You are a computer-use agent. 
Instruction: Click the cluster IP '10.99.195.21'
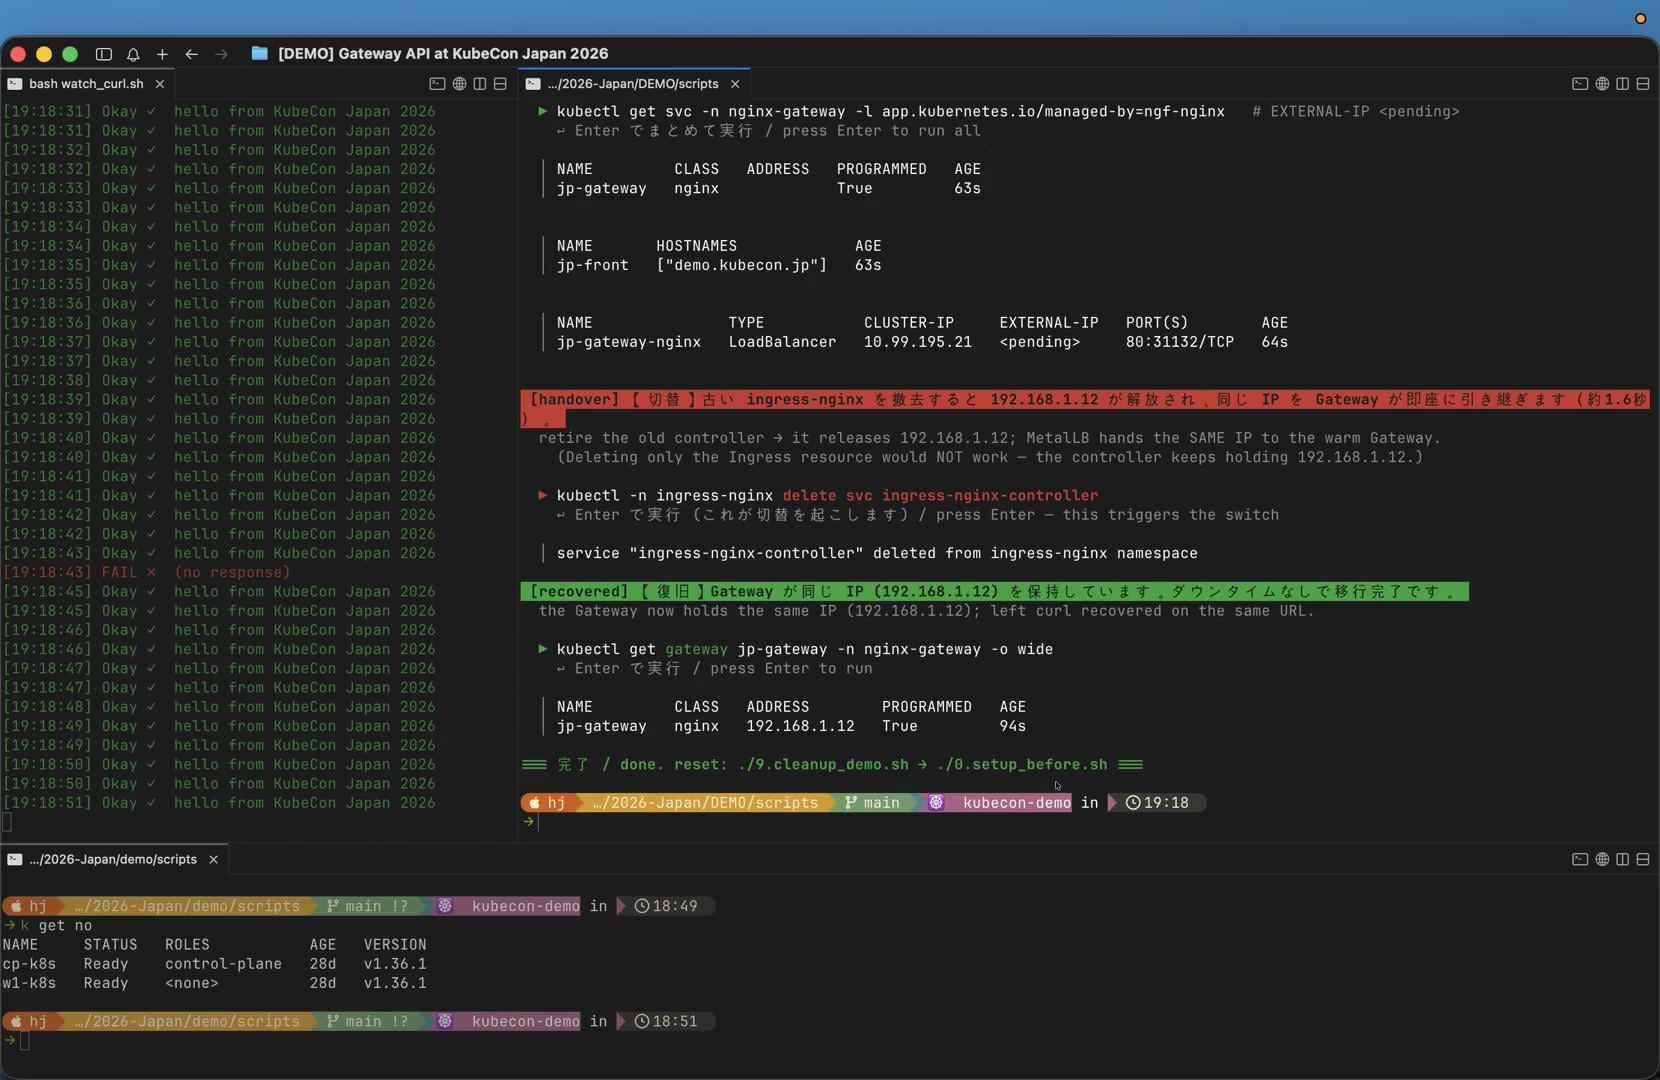pyautogui.click(x=918, y=342)
